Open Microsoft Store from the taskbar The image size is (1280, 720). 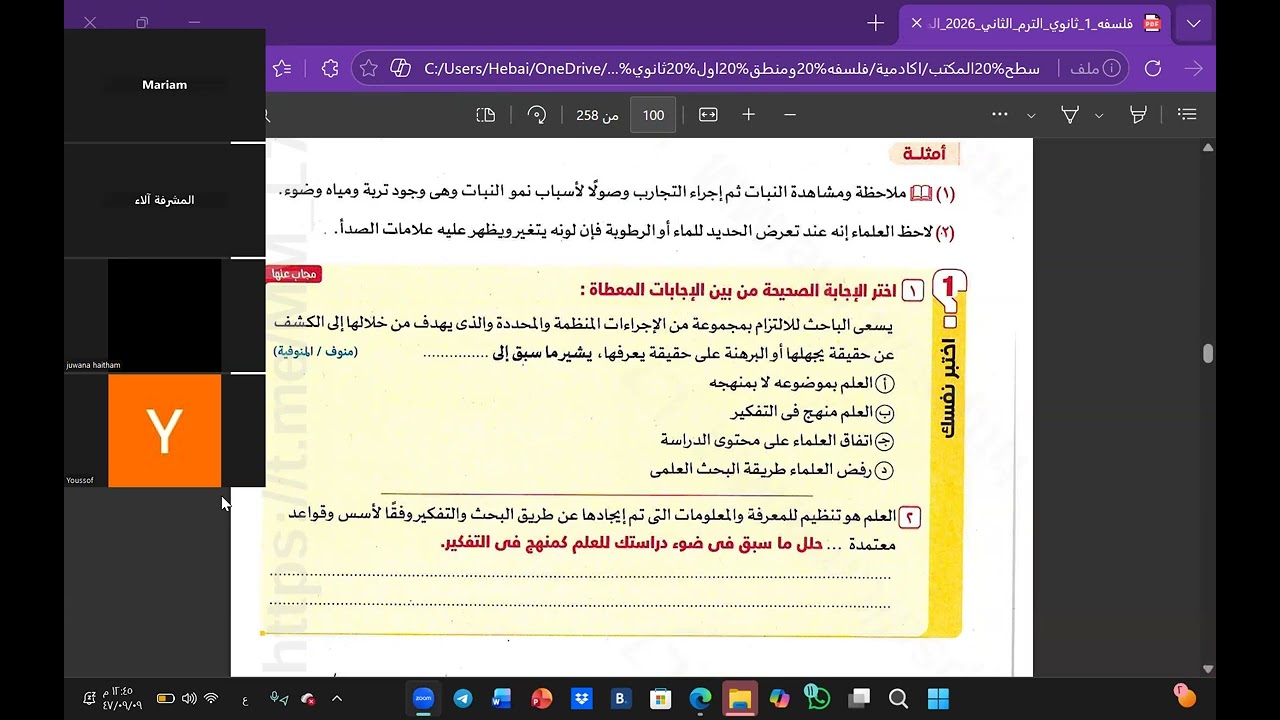[660, 698]
